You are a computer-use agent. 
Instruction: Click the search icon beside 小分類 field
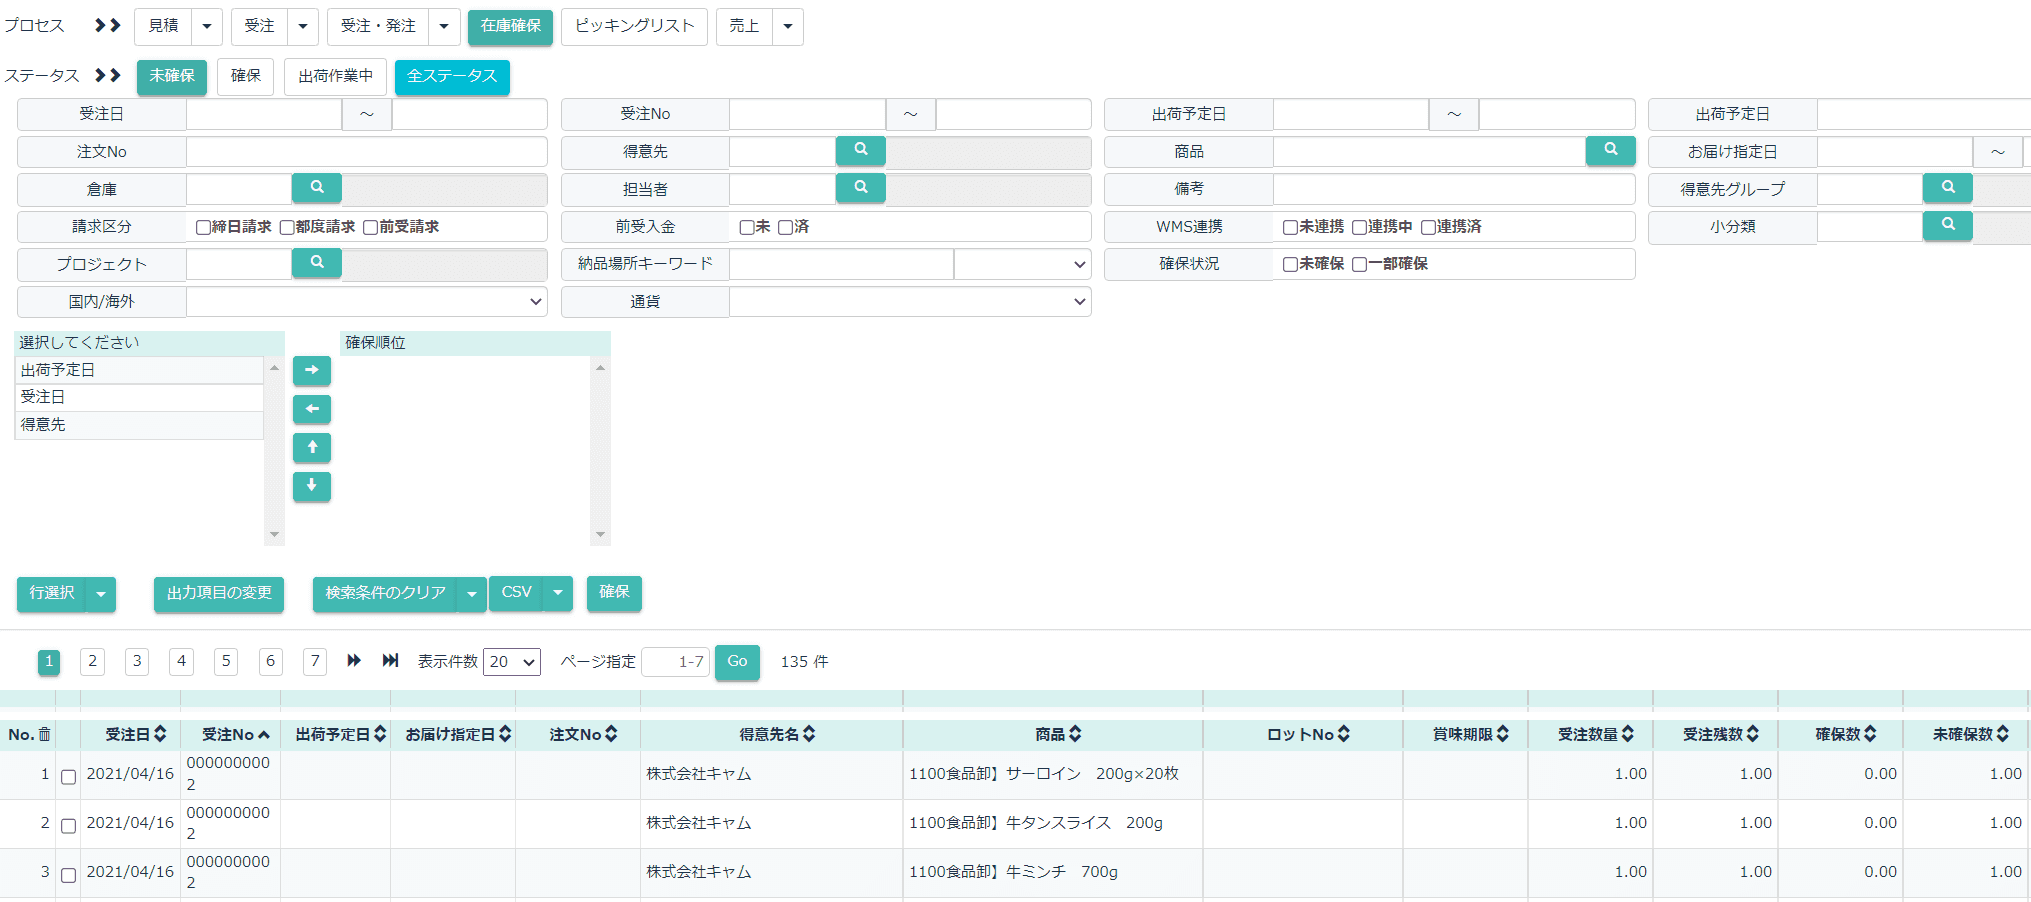pyautogui.click(x=1947, y=226)
